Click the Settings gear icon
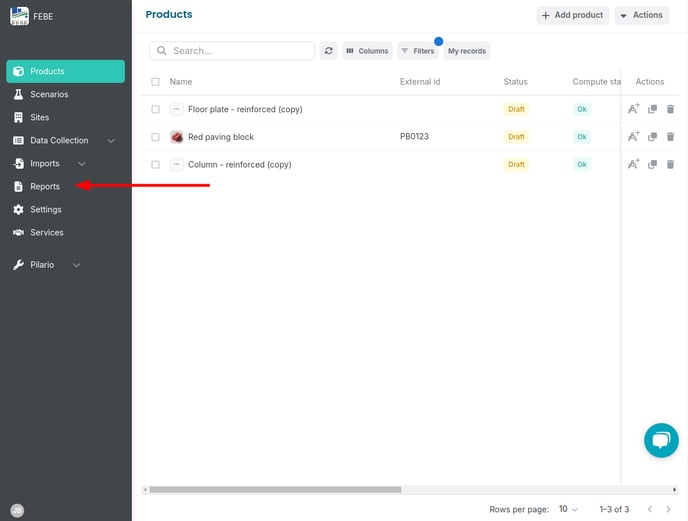Screen dimensions: 688x521 pos(18,209)
